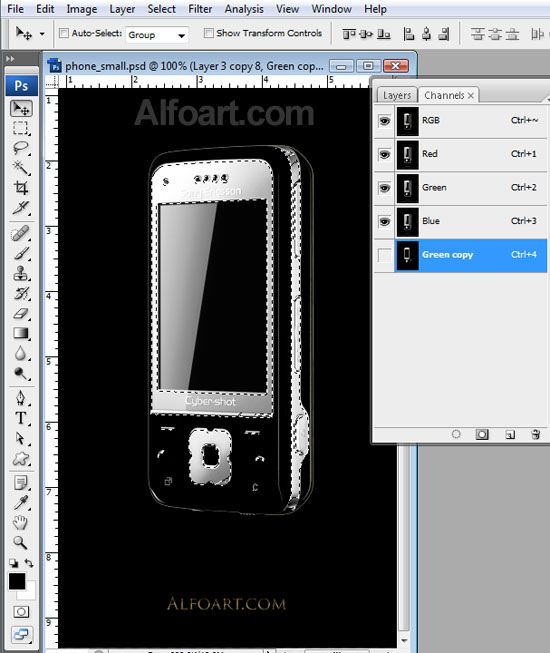Viewport: 550px width, 653px height.
Task: Open the Analysis menu
Action: (x=244, y=9)
